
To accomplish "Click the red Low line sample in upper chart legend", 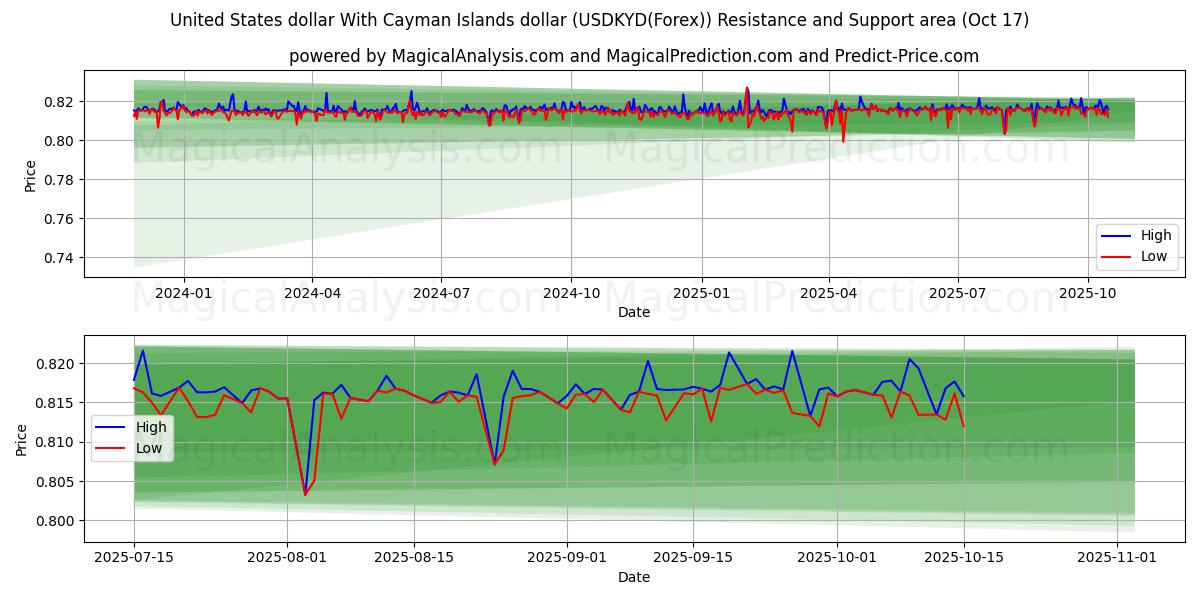I will 1117,256.
